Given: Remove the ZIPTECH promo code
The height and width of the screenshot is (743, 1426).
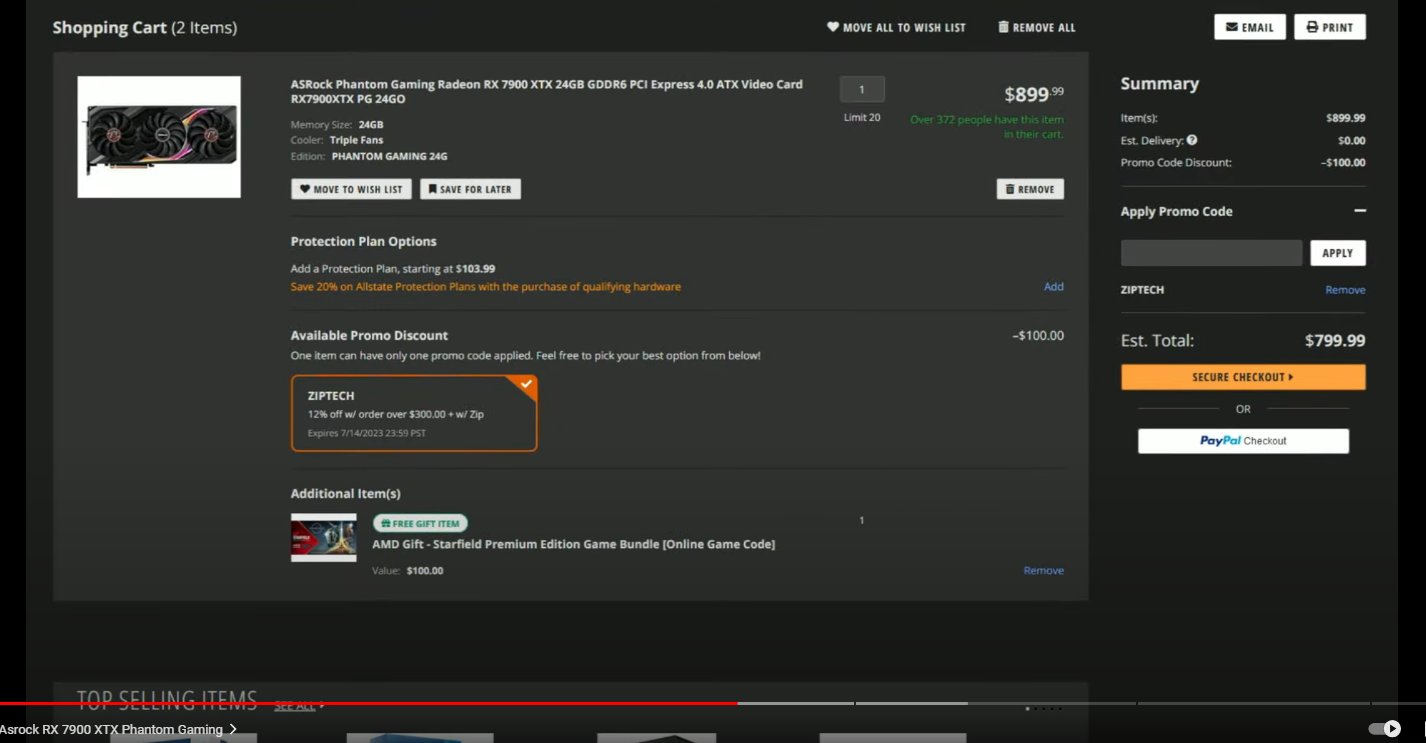Looking at the screenshot, I should (1345, 290).
